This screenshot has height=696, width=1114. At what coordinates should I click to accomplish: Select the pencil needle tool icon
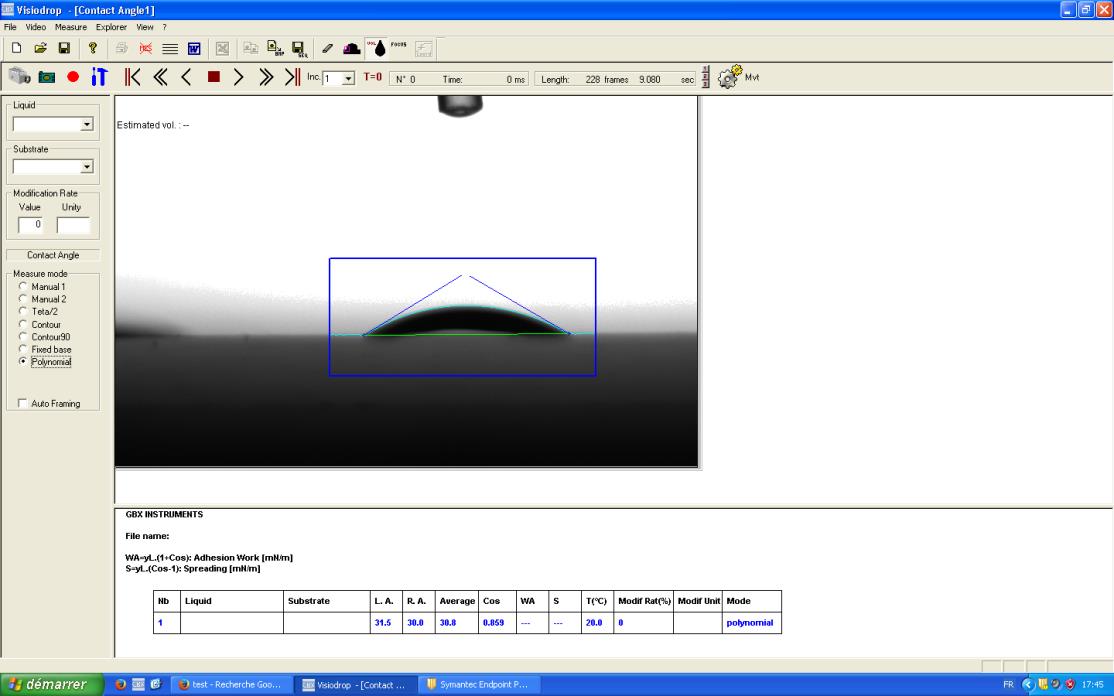327,48
